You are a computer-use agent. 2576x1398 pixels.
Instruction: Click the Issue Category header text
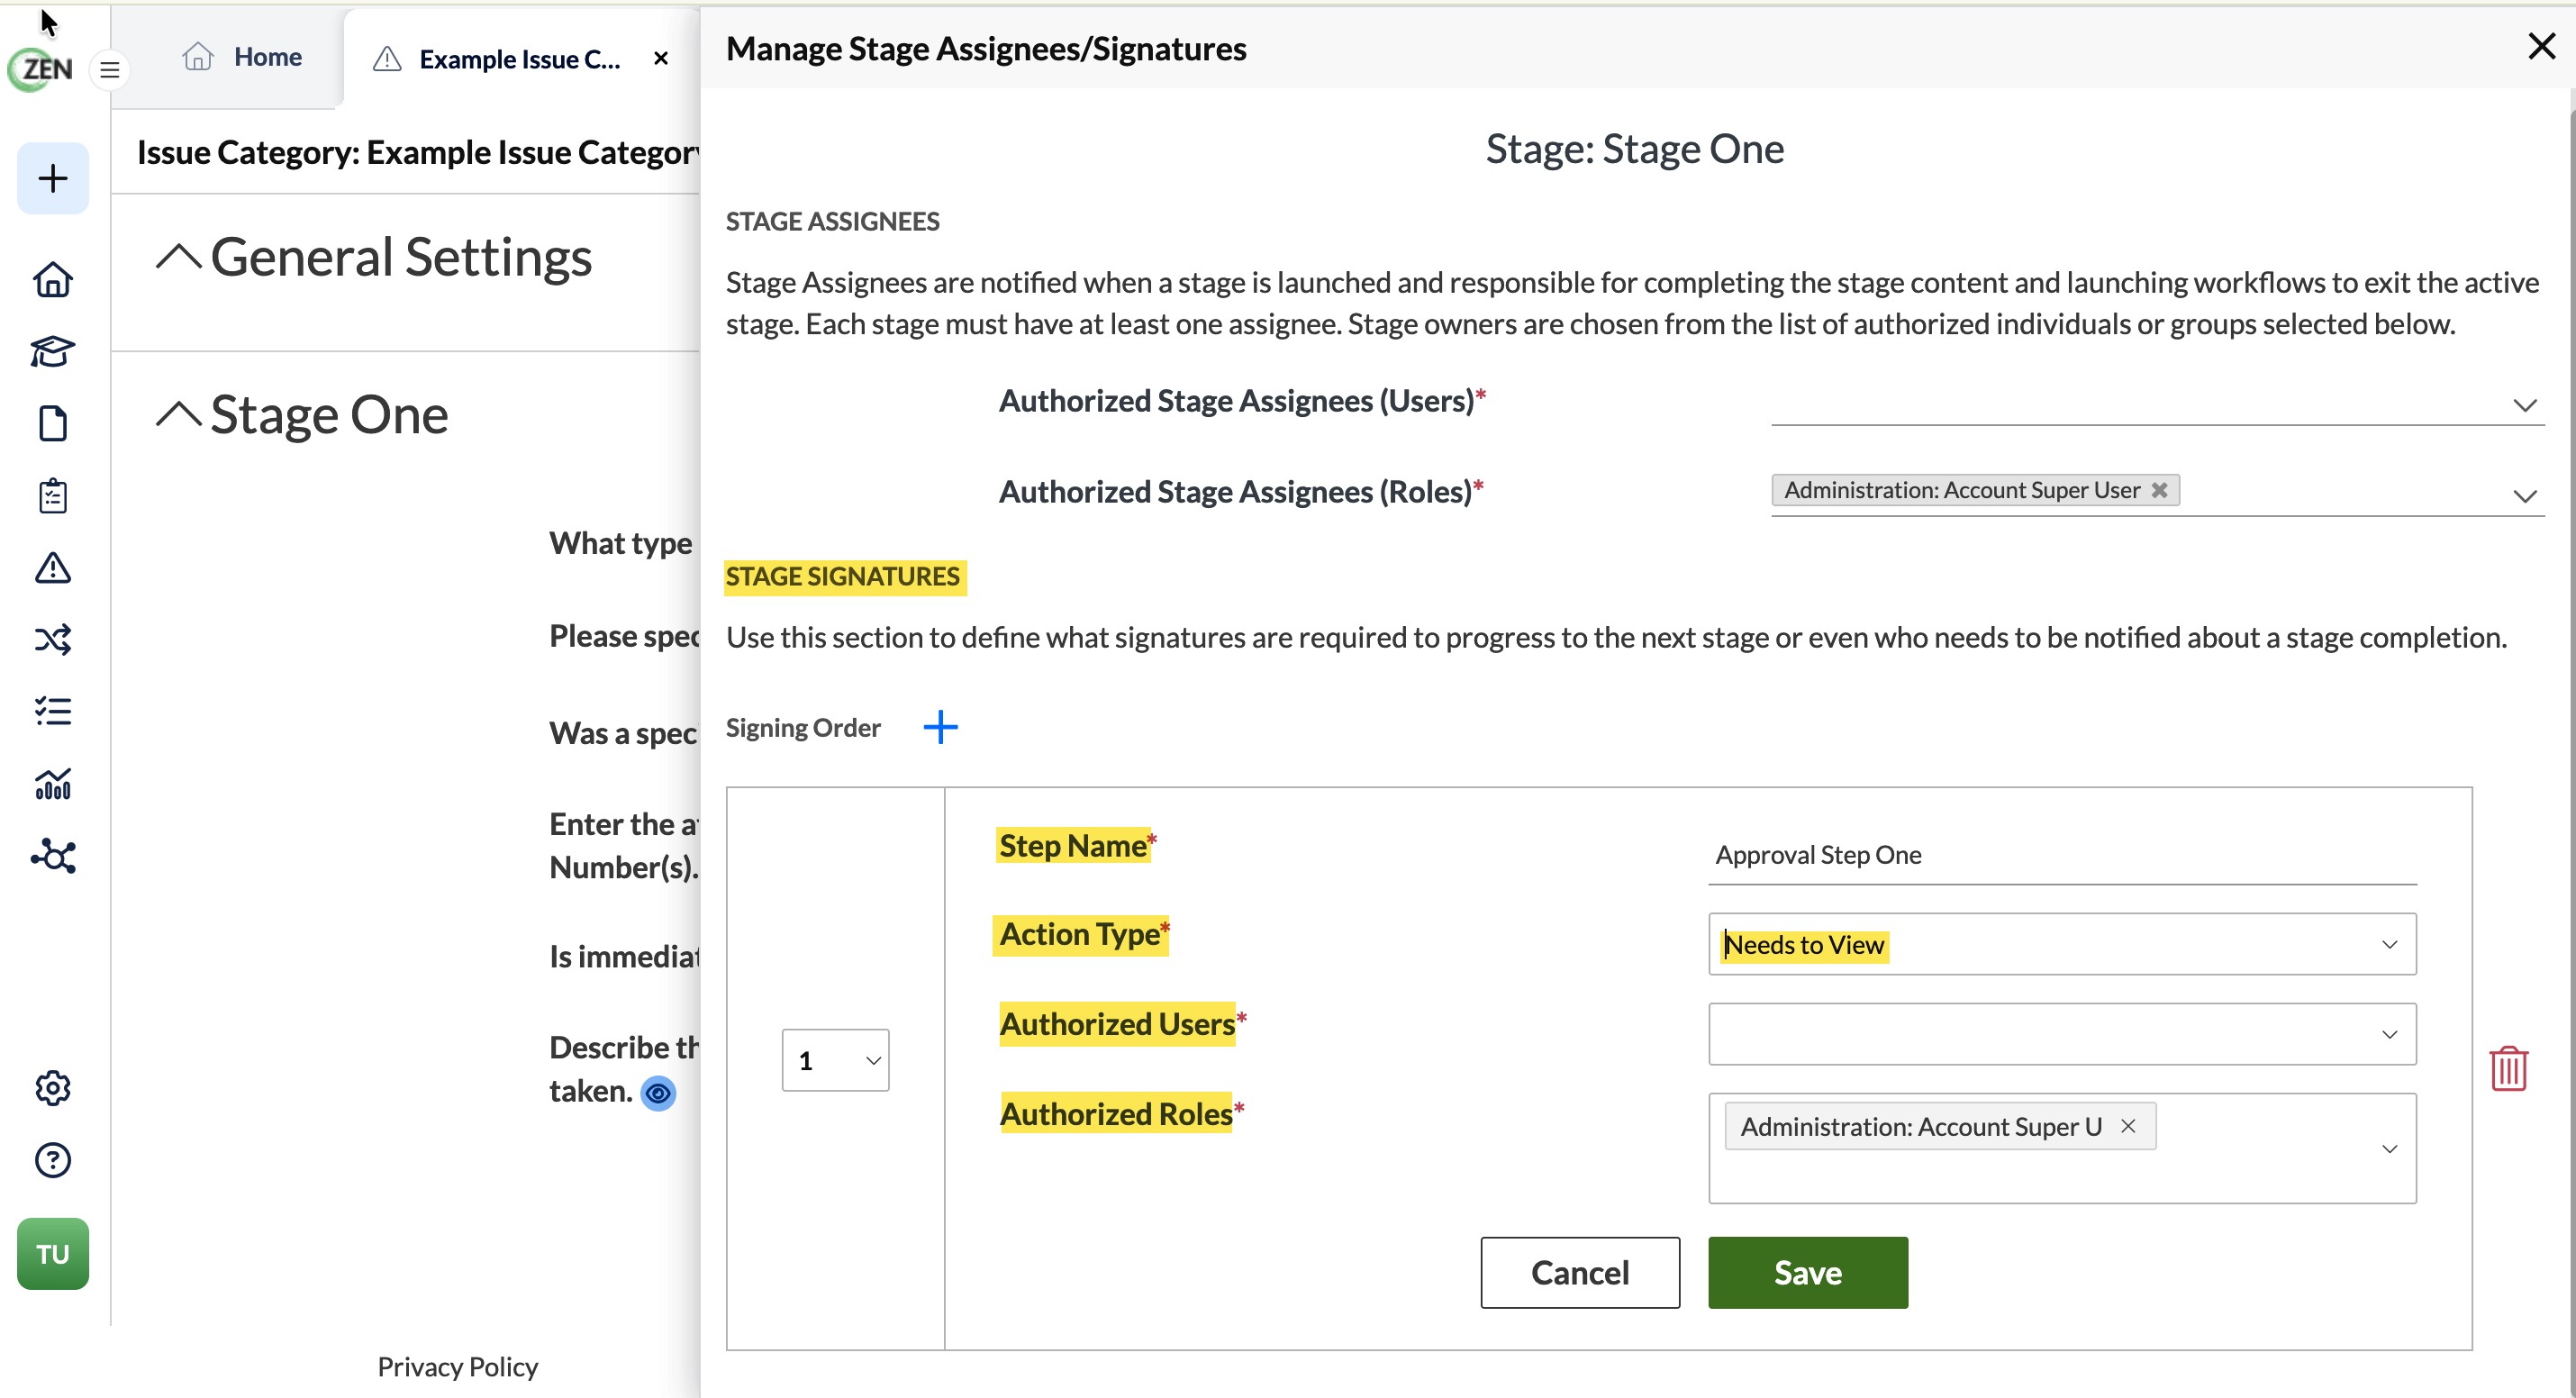click(x=417, y=153)
